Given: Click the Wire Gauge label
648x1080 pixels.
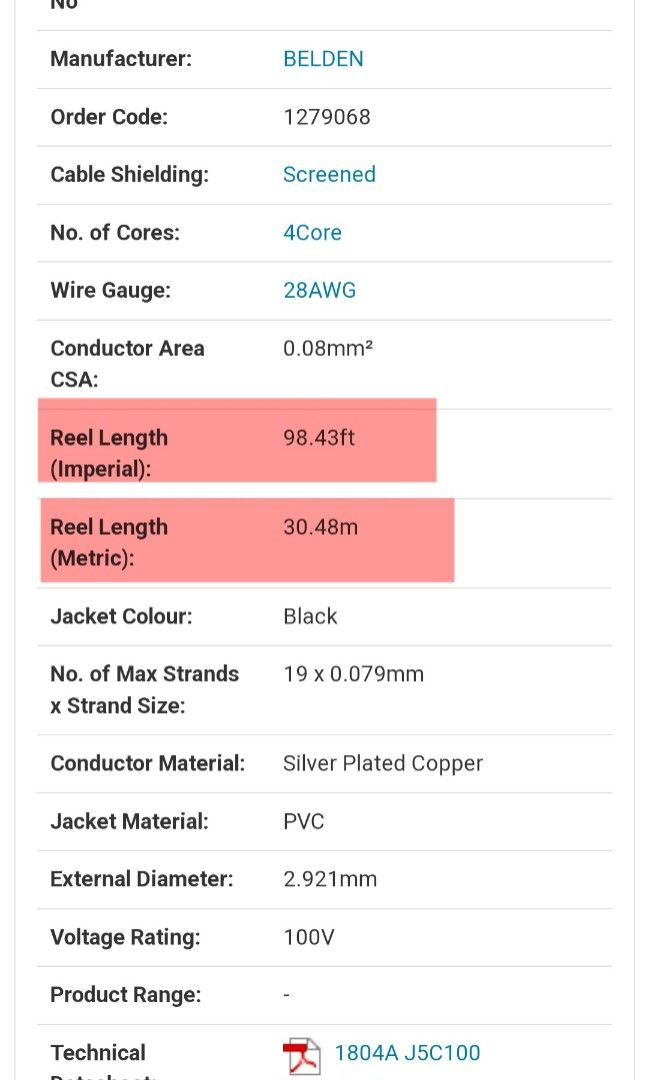Looking at the screenshot, I should click(111, 290).
